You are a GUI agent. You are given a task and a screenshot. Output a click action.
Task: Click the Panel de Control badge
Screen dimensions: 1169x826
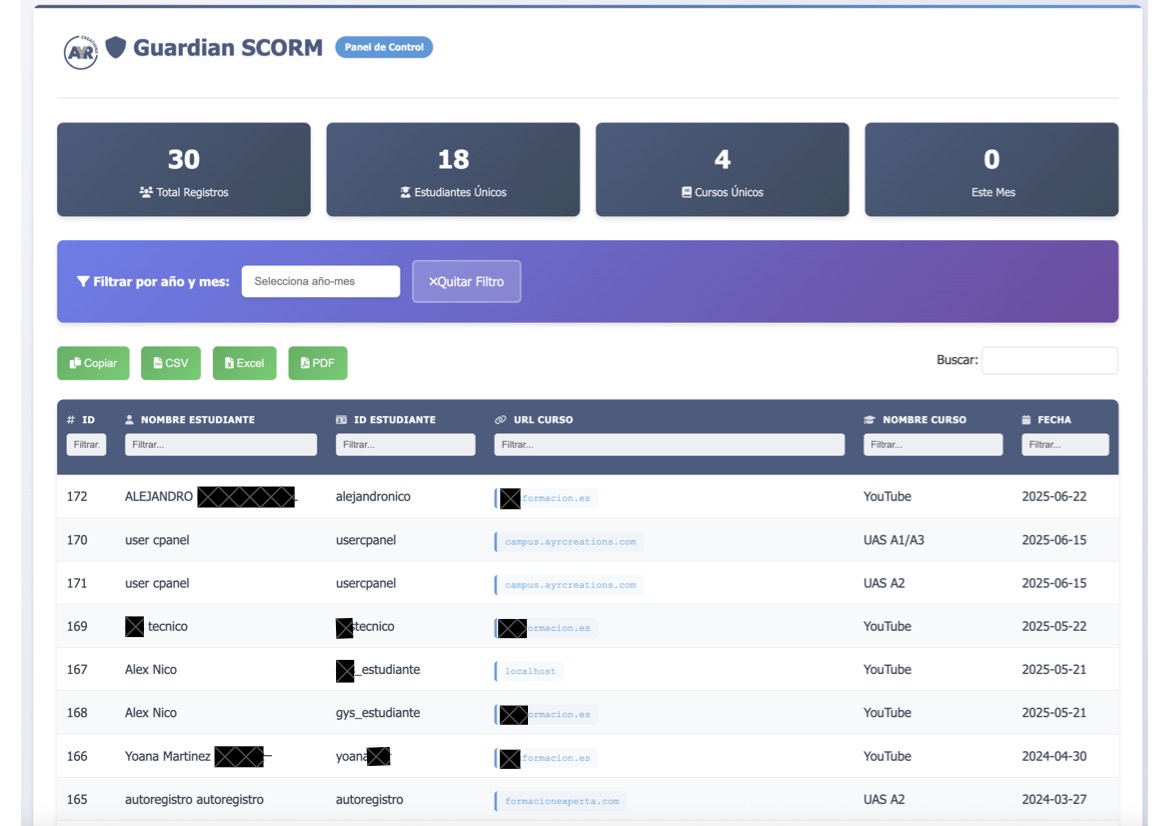point(384,47)
